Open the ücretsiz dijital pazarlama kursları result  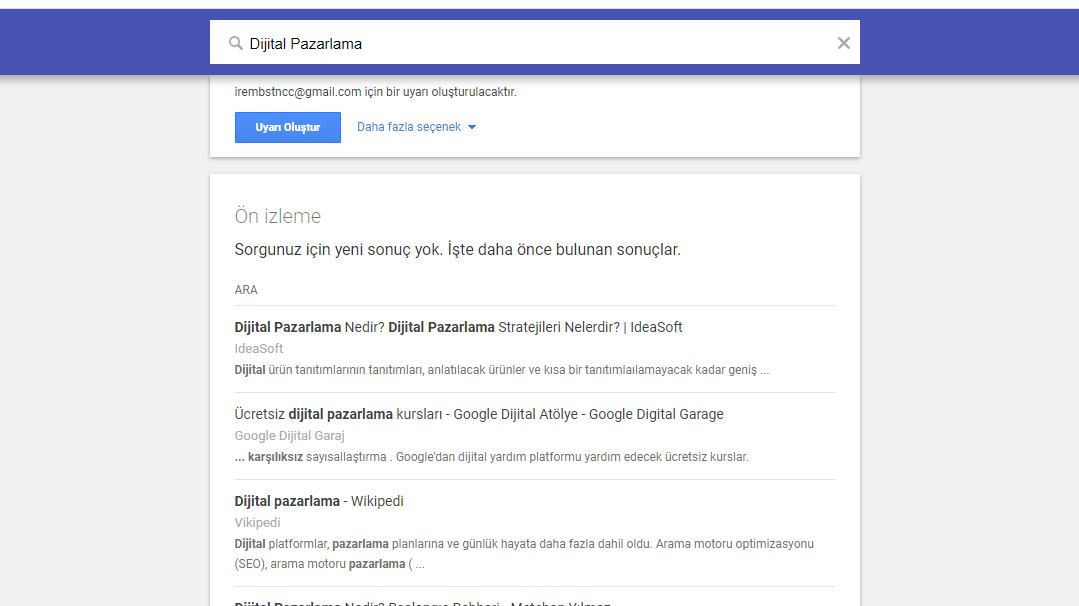click(x=478, y=413)
